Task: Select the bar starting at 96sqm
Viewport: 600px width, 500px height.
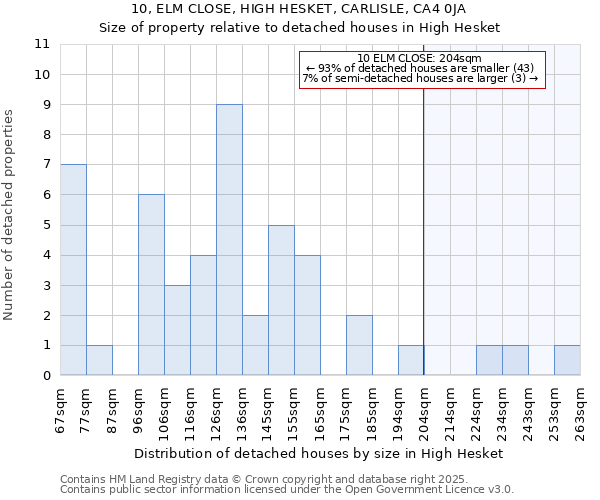Action: click(x=151, y=285)
